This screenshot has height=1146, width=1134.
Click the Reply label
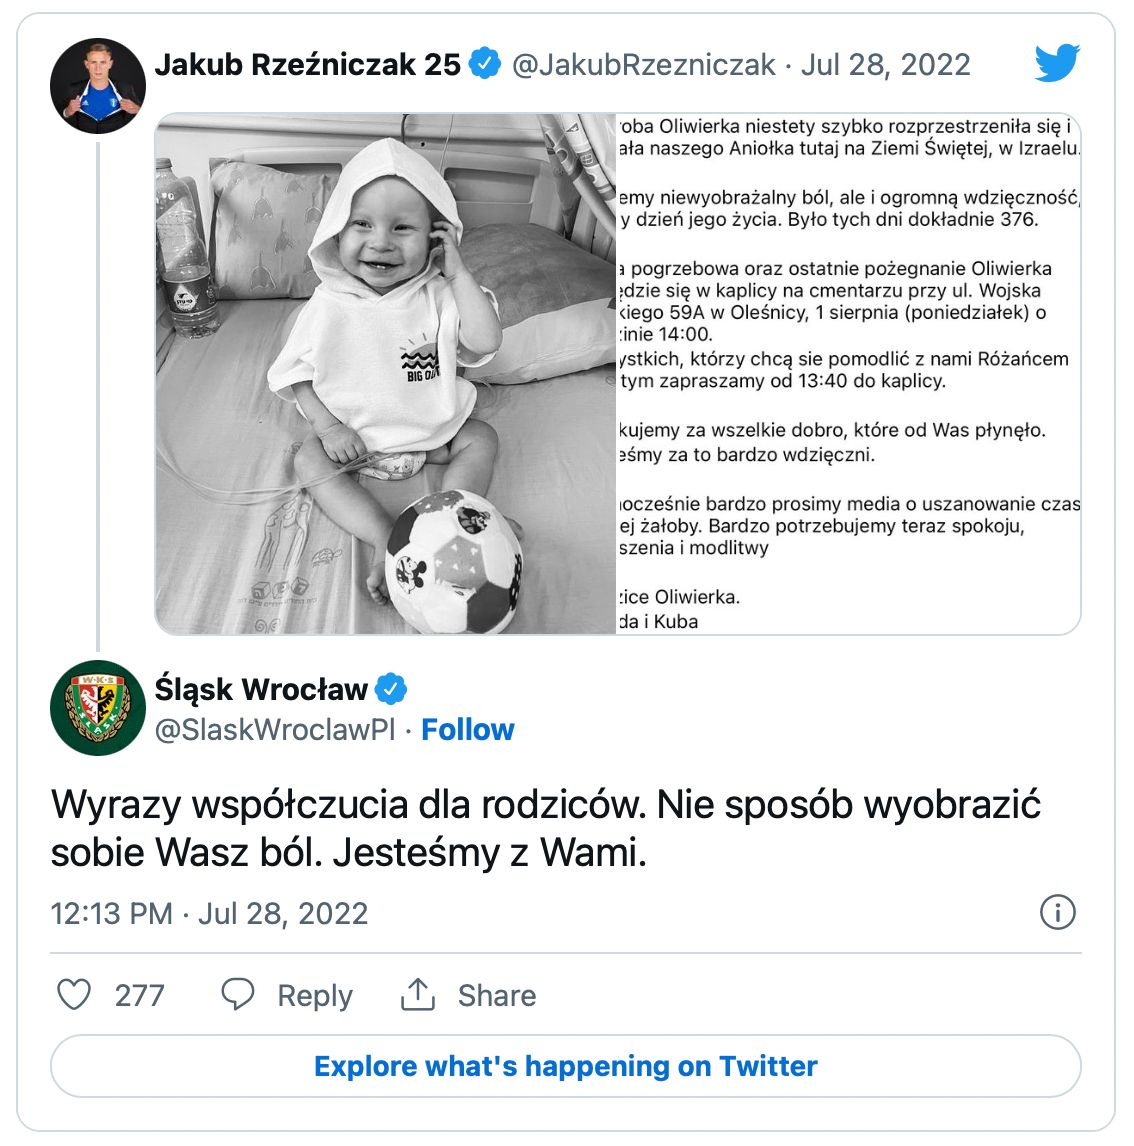(315, 996)
